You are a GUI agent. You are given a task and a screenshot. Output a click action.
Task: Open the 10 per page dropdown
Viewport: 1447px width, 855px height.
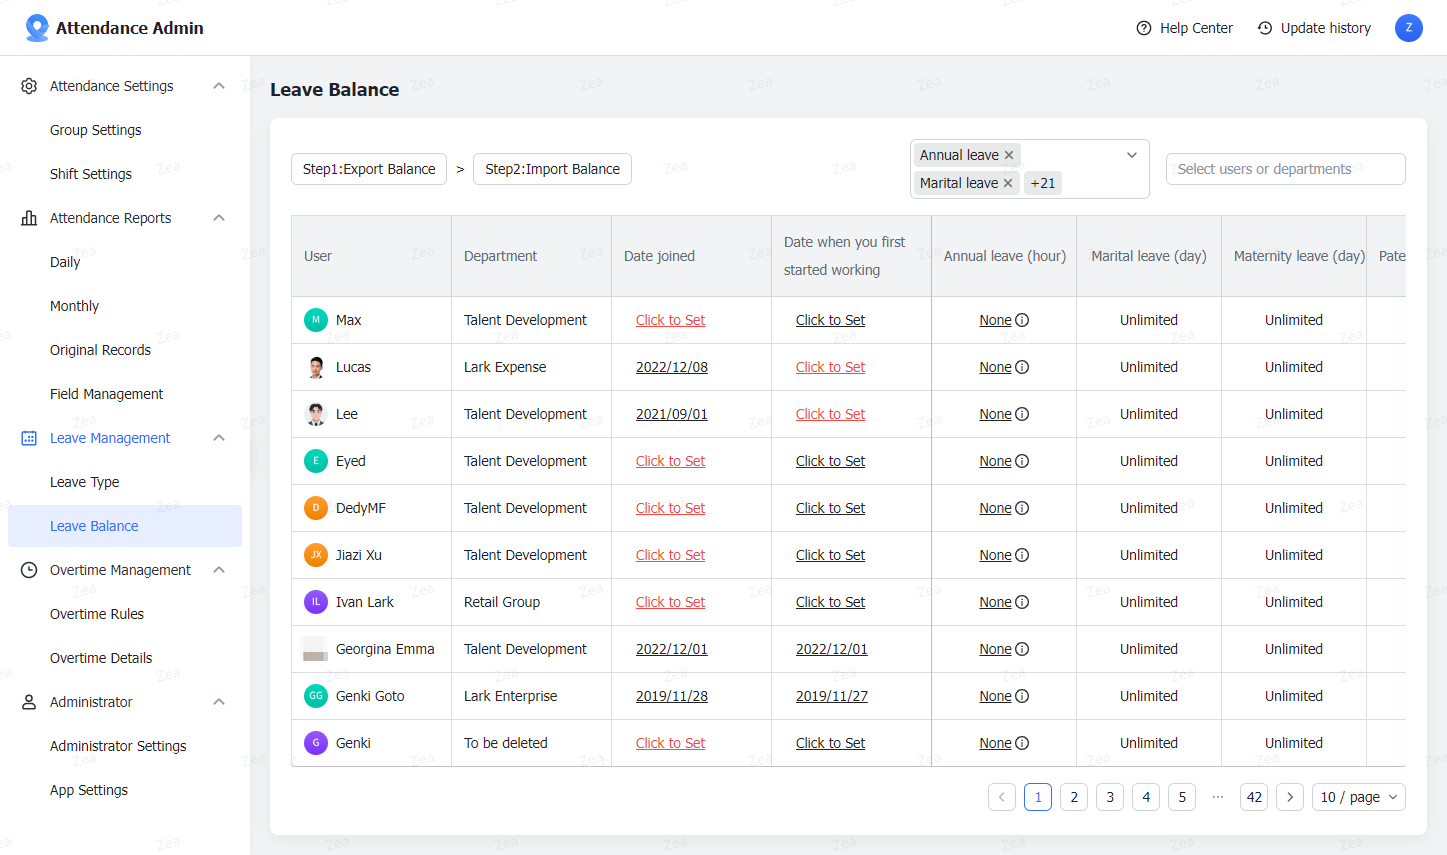pos(1358,797)
